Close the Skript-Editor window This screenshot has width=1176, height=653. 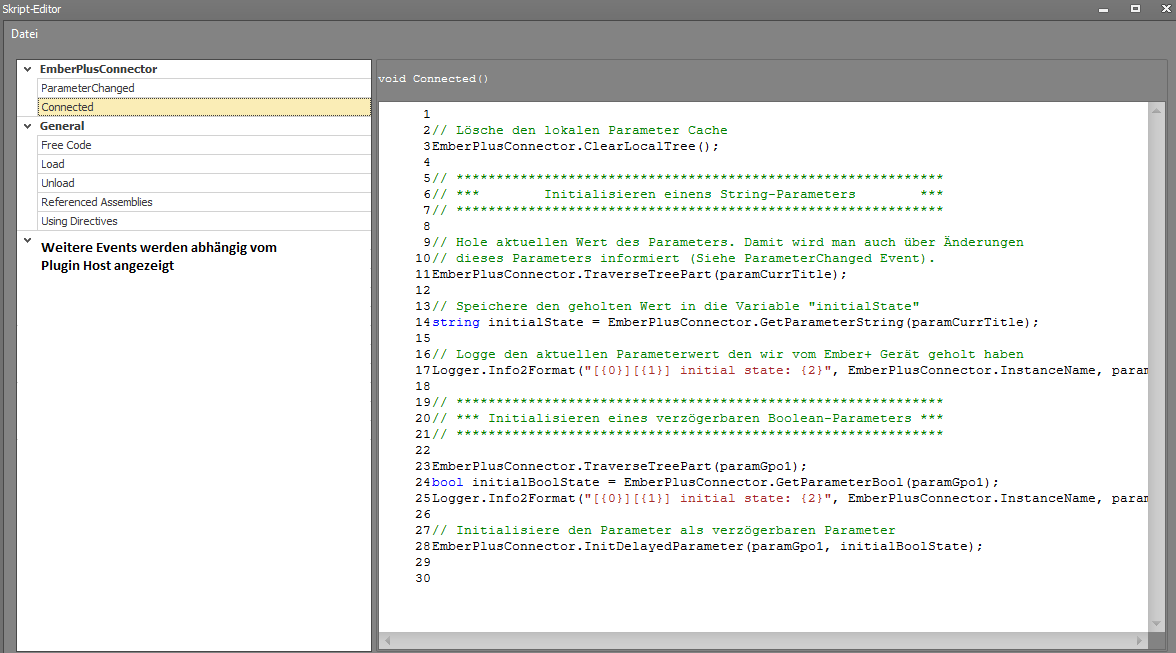(x=1166, y=9)
